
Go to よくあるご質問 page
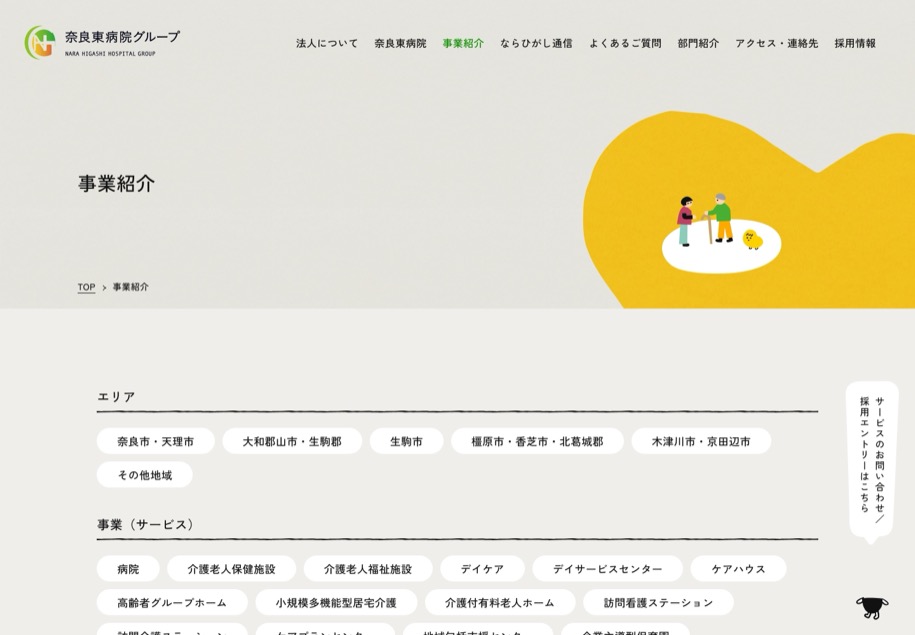625,43
